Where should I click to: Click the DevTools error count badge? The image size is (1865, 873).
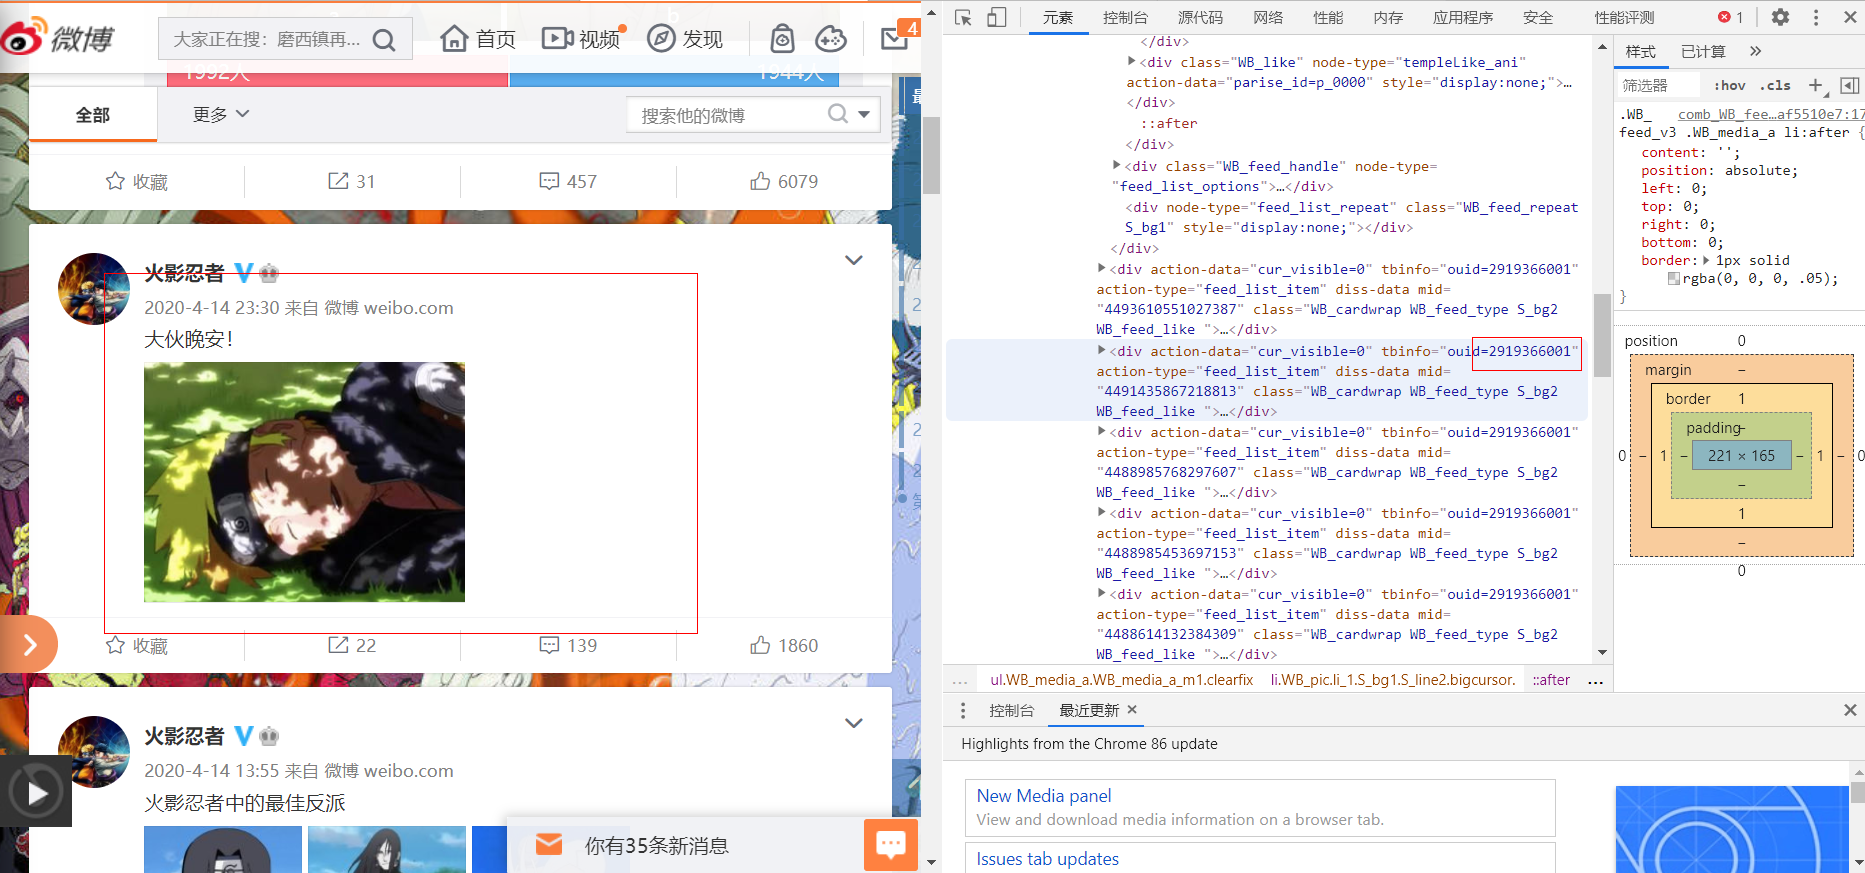click(x=1730, y=17)
